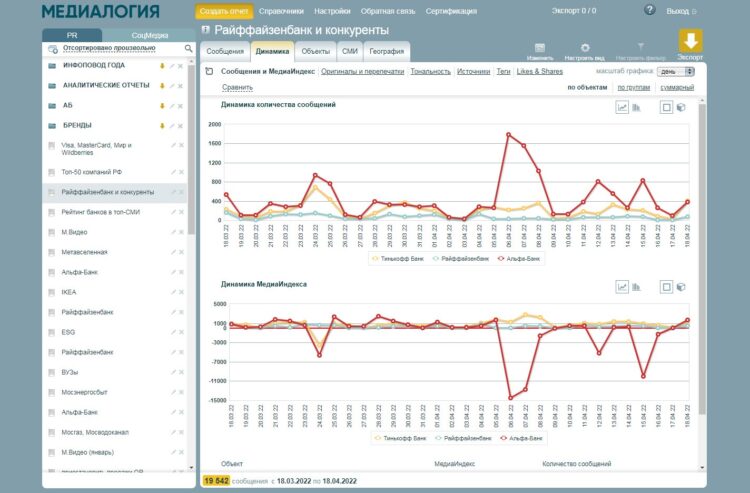Viewport: 750px width, 493px height.
Task: Open the Тональность link
Action: [x=430, y=71]
